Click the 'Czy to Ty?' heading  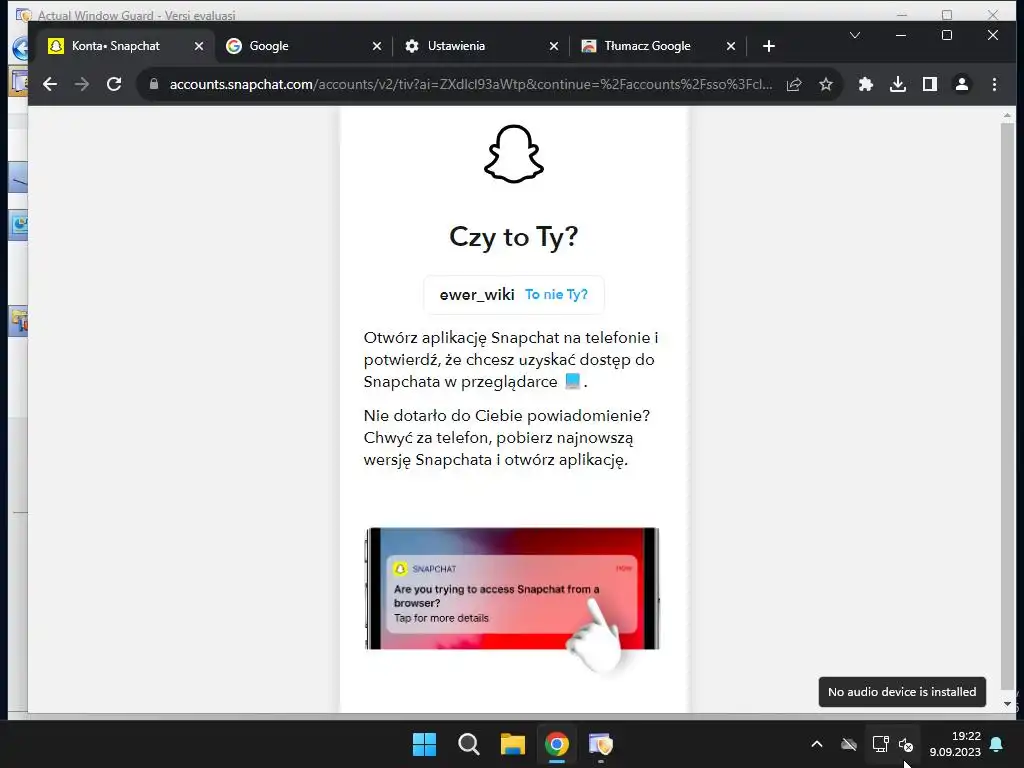[514, 237]
